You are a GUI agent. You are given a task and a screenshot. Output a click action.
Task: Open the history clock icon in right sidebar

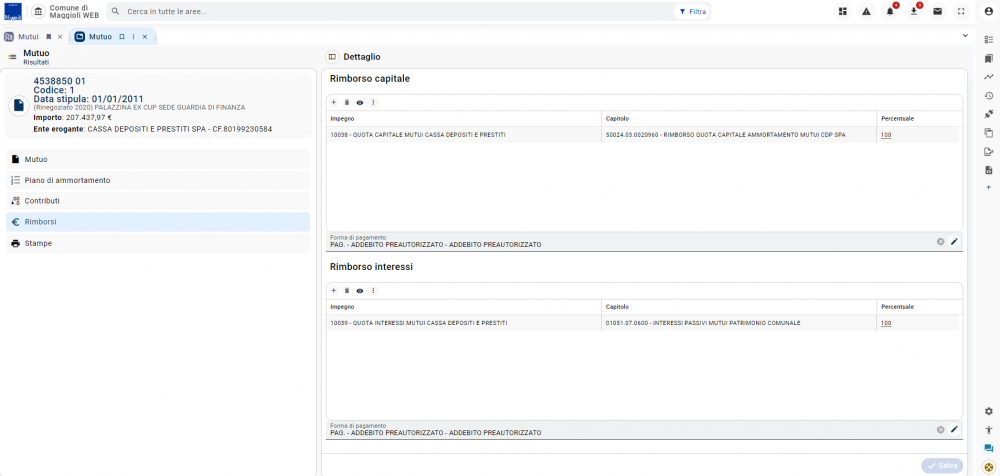tap(989, 96)
